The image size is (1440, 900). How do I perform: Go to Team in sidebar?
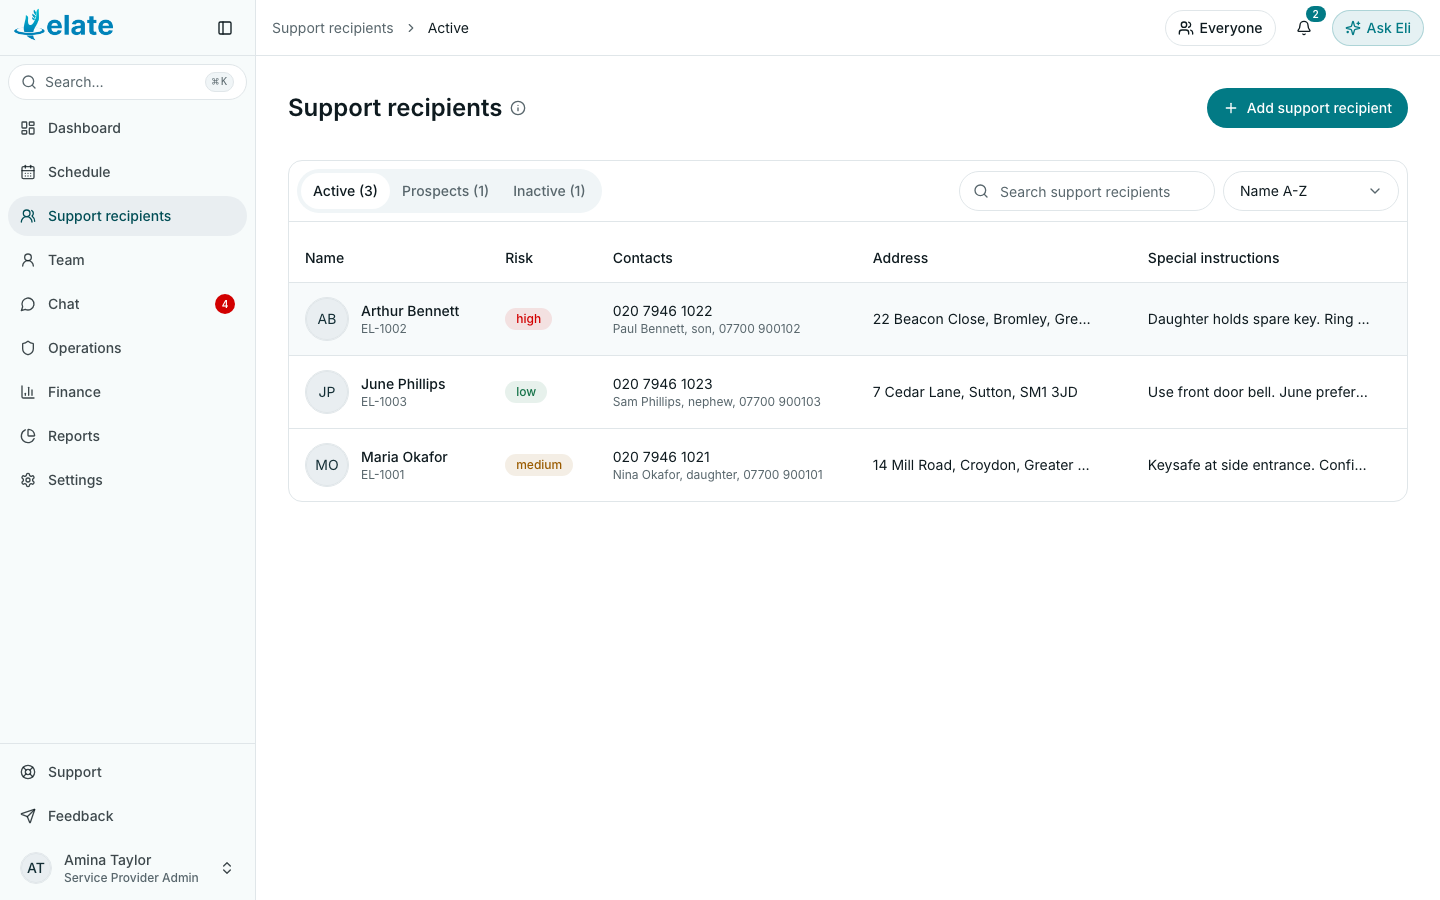point(128,260)
